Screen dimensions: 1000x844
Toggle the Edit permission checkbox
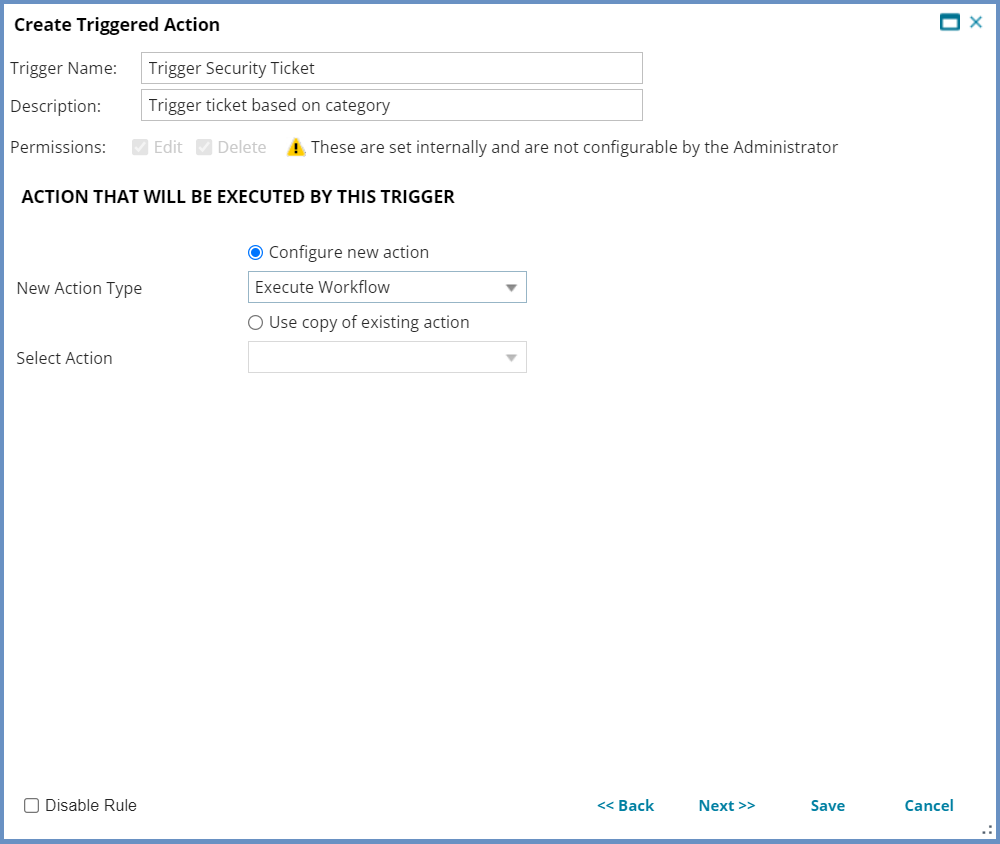[140, 147]
